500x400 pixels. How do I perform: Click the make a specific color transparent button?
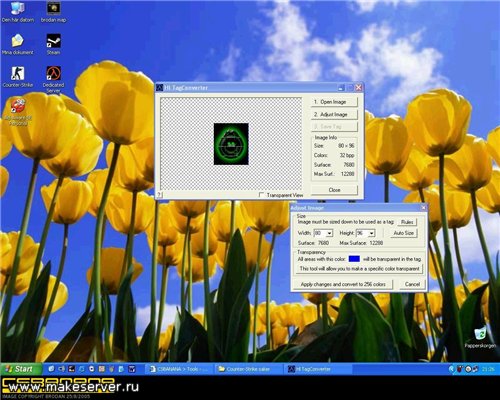click(x=359, y=269)
